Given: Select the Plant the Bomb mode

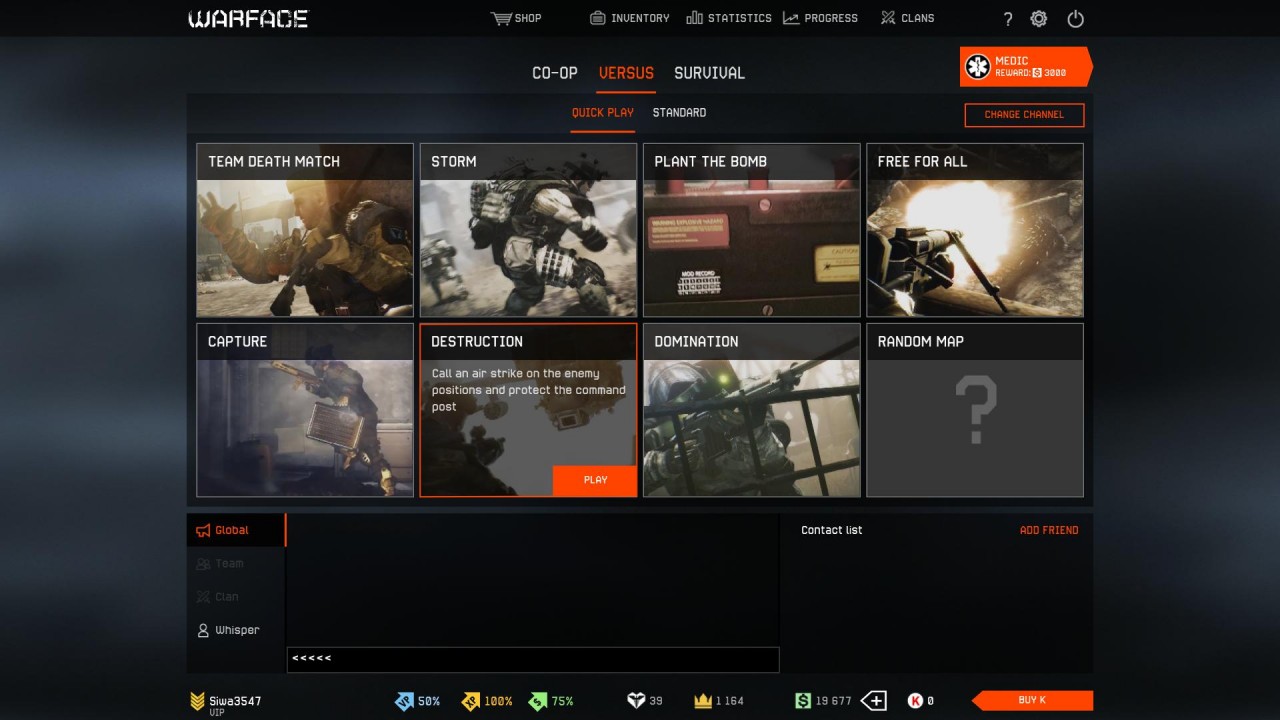Looking at the screenshot, I should click(x=751, y=230).
